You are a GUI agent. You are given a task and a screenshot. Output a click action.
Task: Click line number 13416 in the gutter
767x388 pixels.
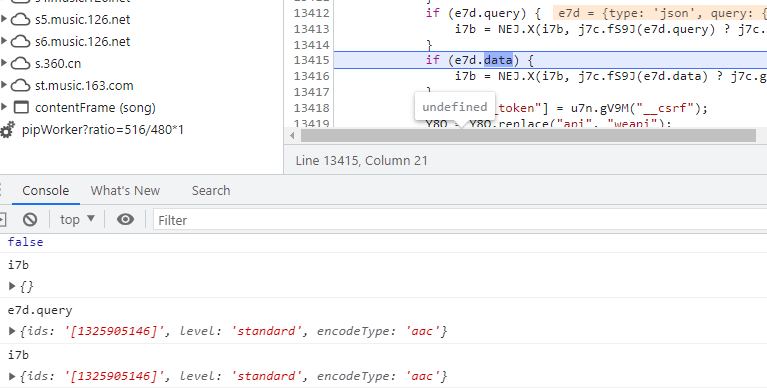tap(312, 76)
